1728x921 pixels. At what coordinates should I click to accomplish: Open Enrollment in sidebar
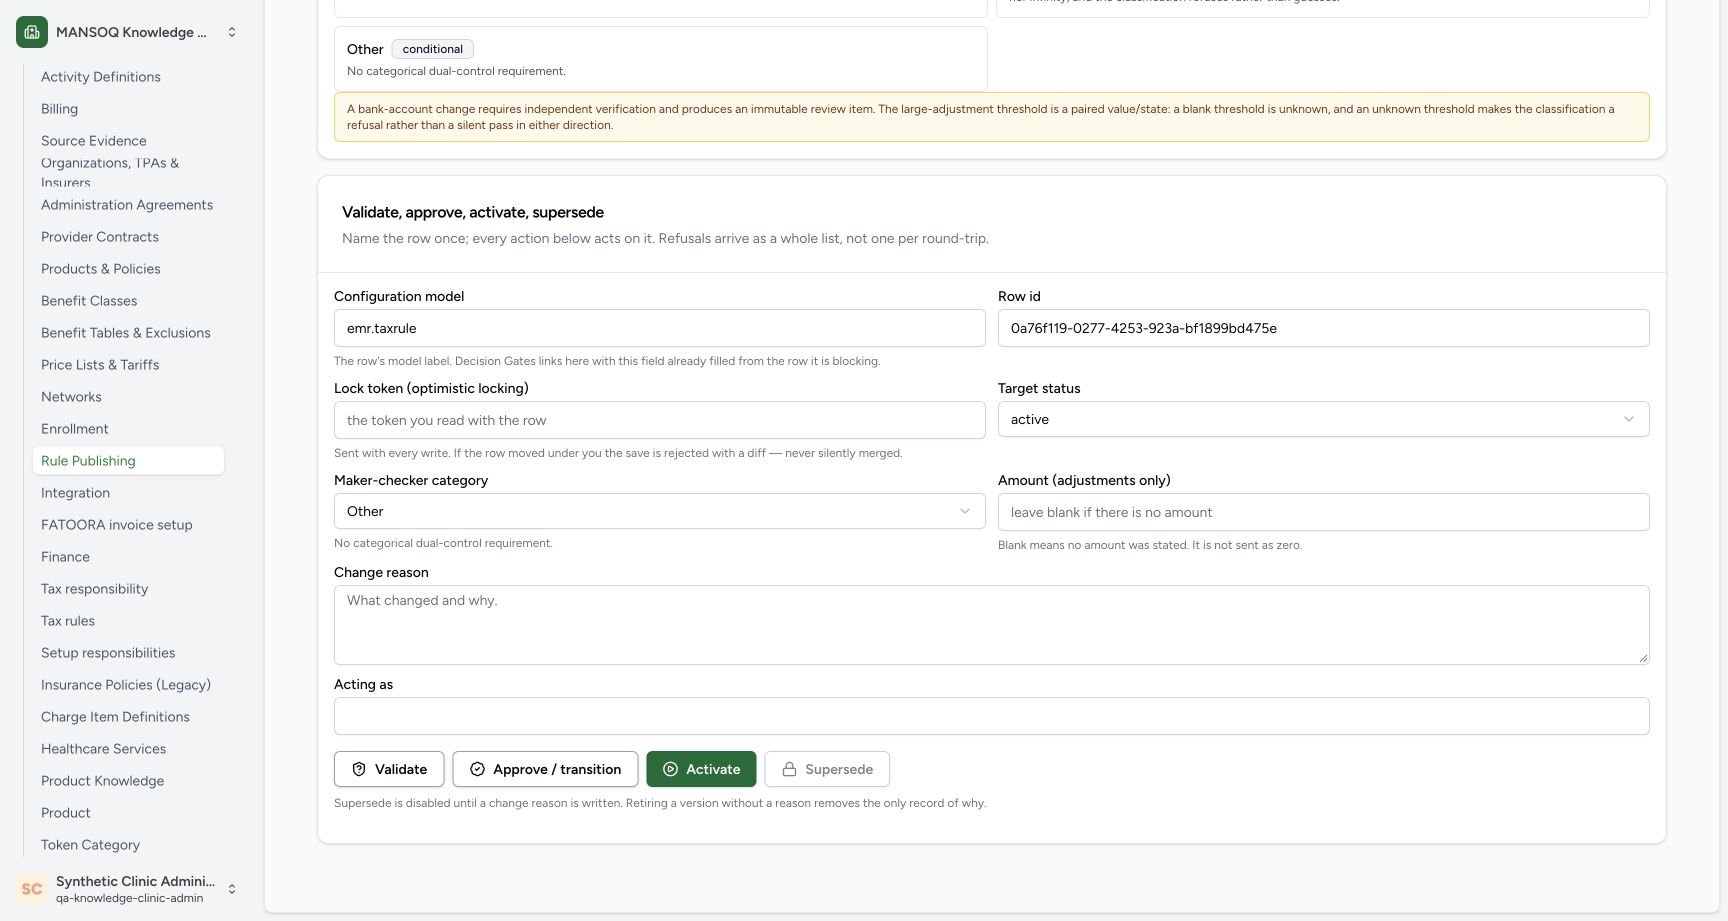coord(75,429)
